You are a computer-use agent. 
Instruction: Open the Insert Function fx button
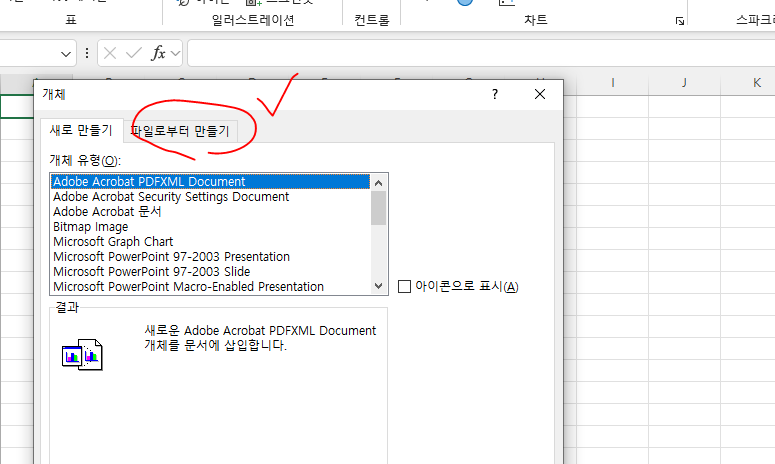click(159, 53)
